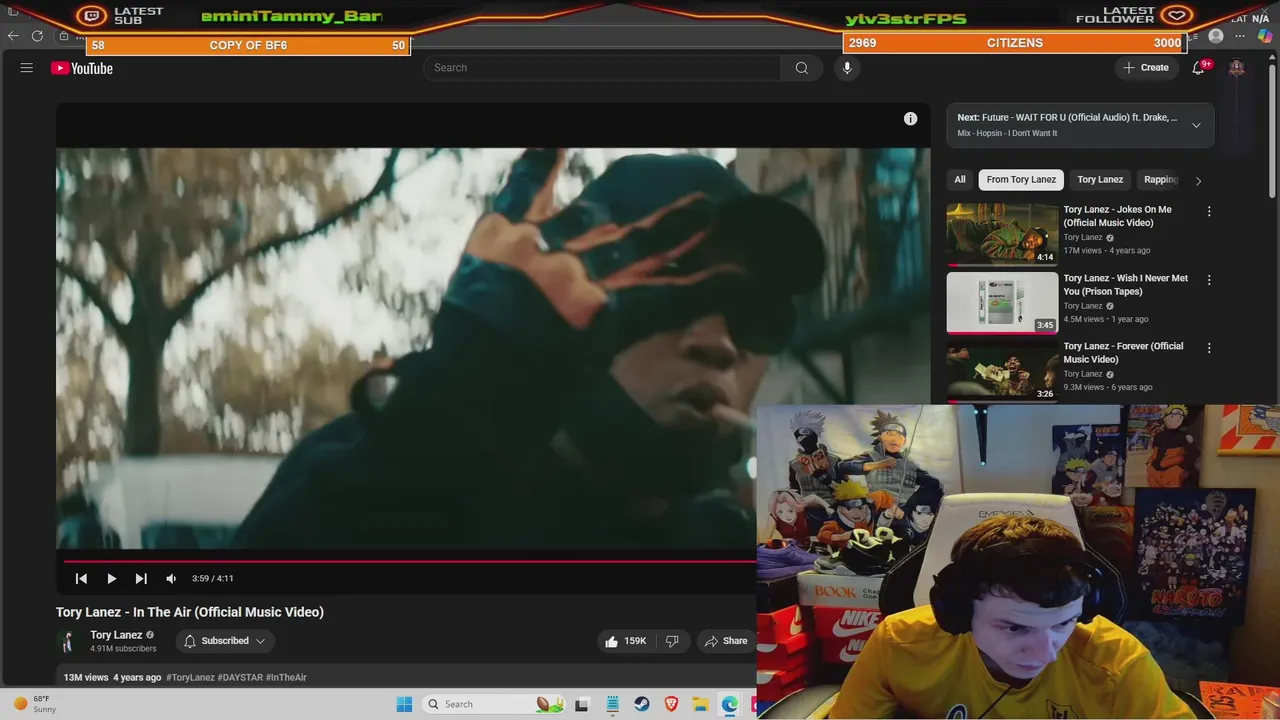Reload the page with browser refresh
Screen dimensions: 1280x720
37,36
